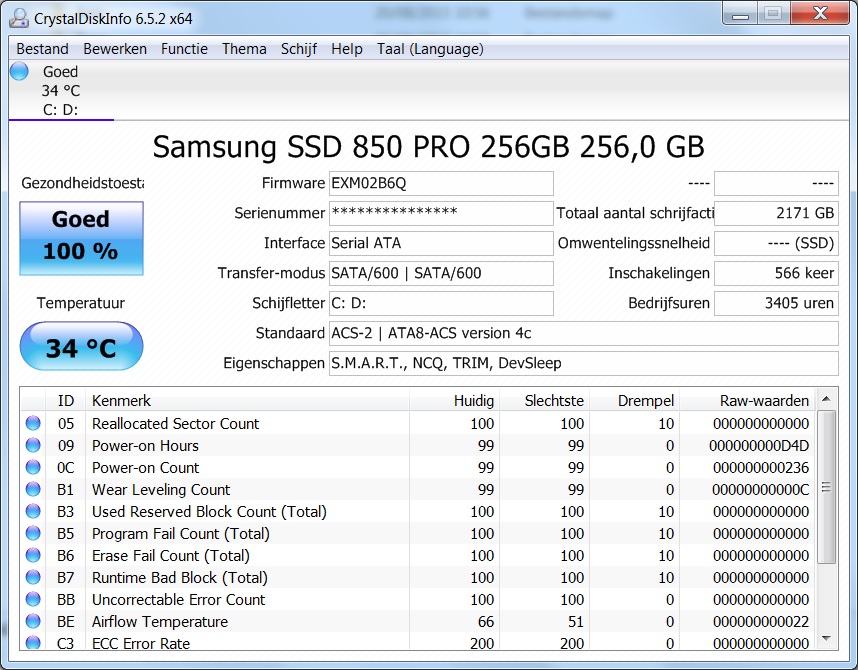Click the 34 °C temperature button
Image resolution: width=858 pixels, height=670 pixels.
tap(81, 345)
